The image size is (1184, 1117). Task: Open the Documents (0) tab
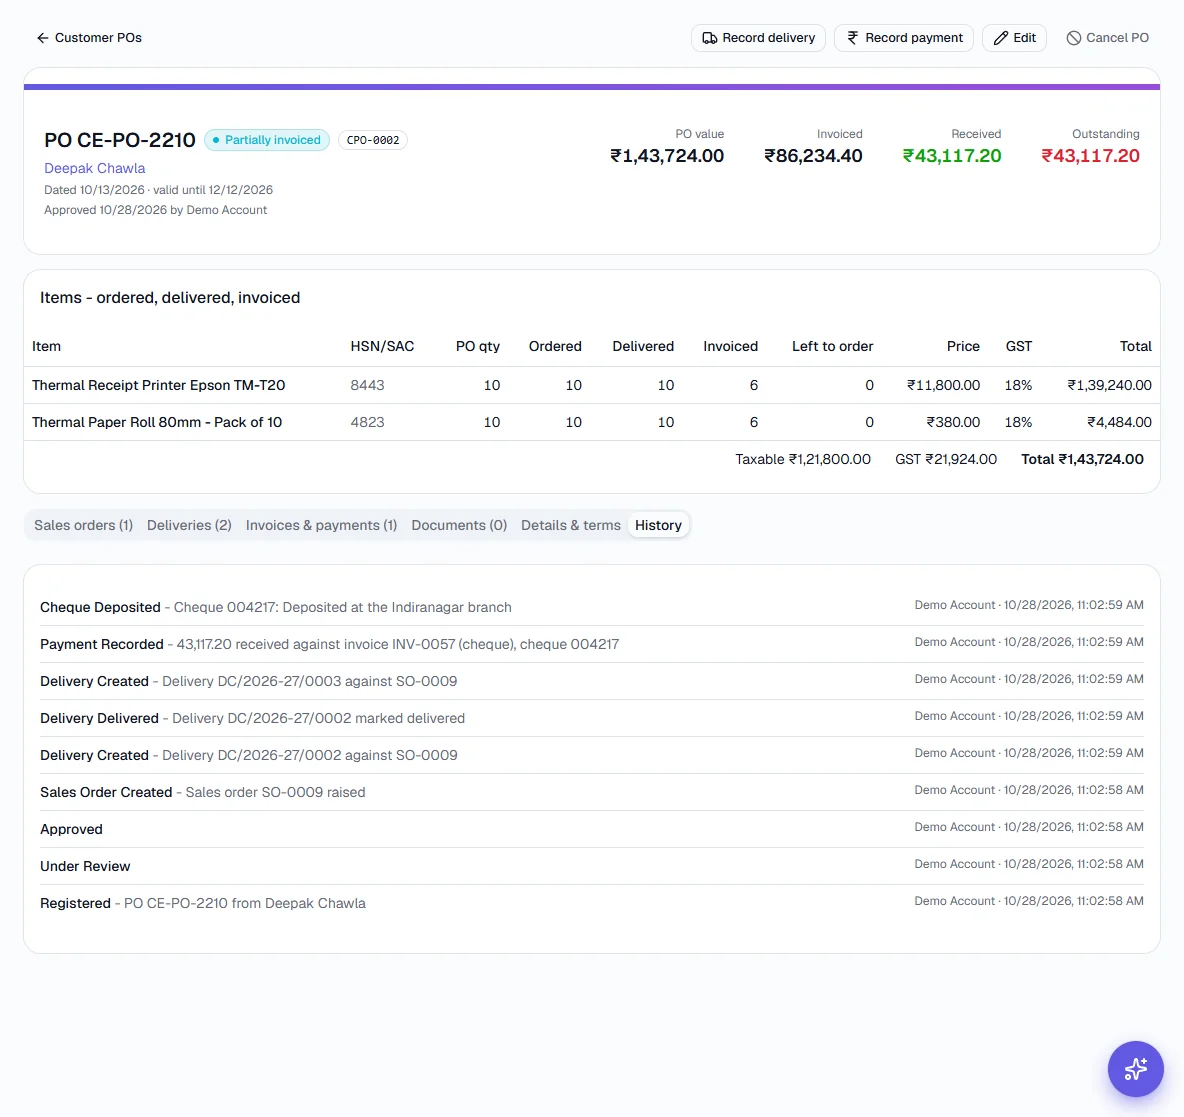point(459,525)
